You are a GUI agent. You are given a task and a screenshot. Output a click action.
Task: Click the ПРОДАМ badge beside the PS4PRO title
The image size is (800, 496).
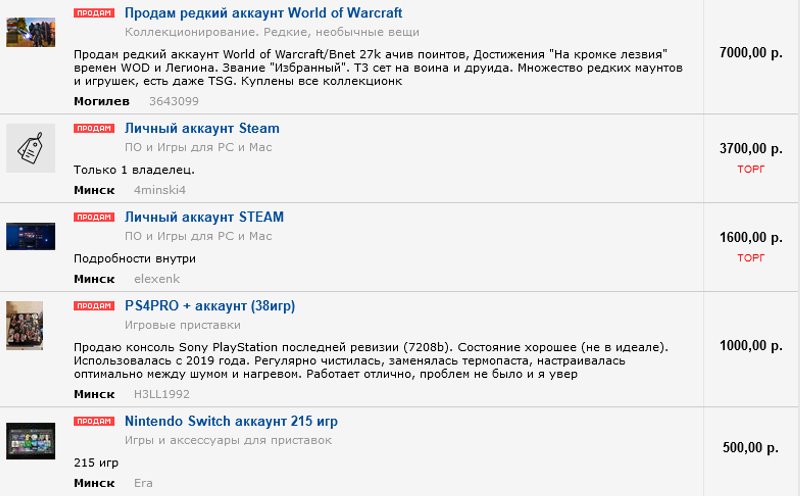94,306
